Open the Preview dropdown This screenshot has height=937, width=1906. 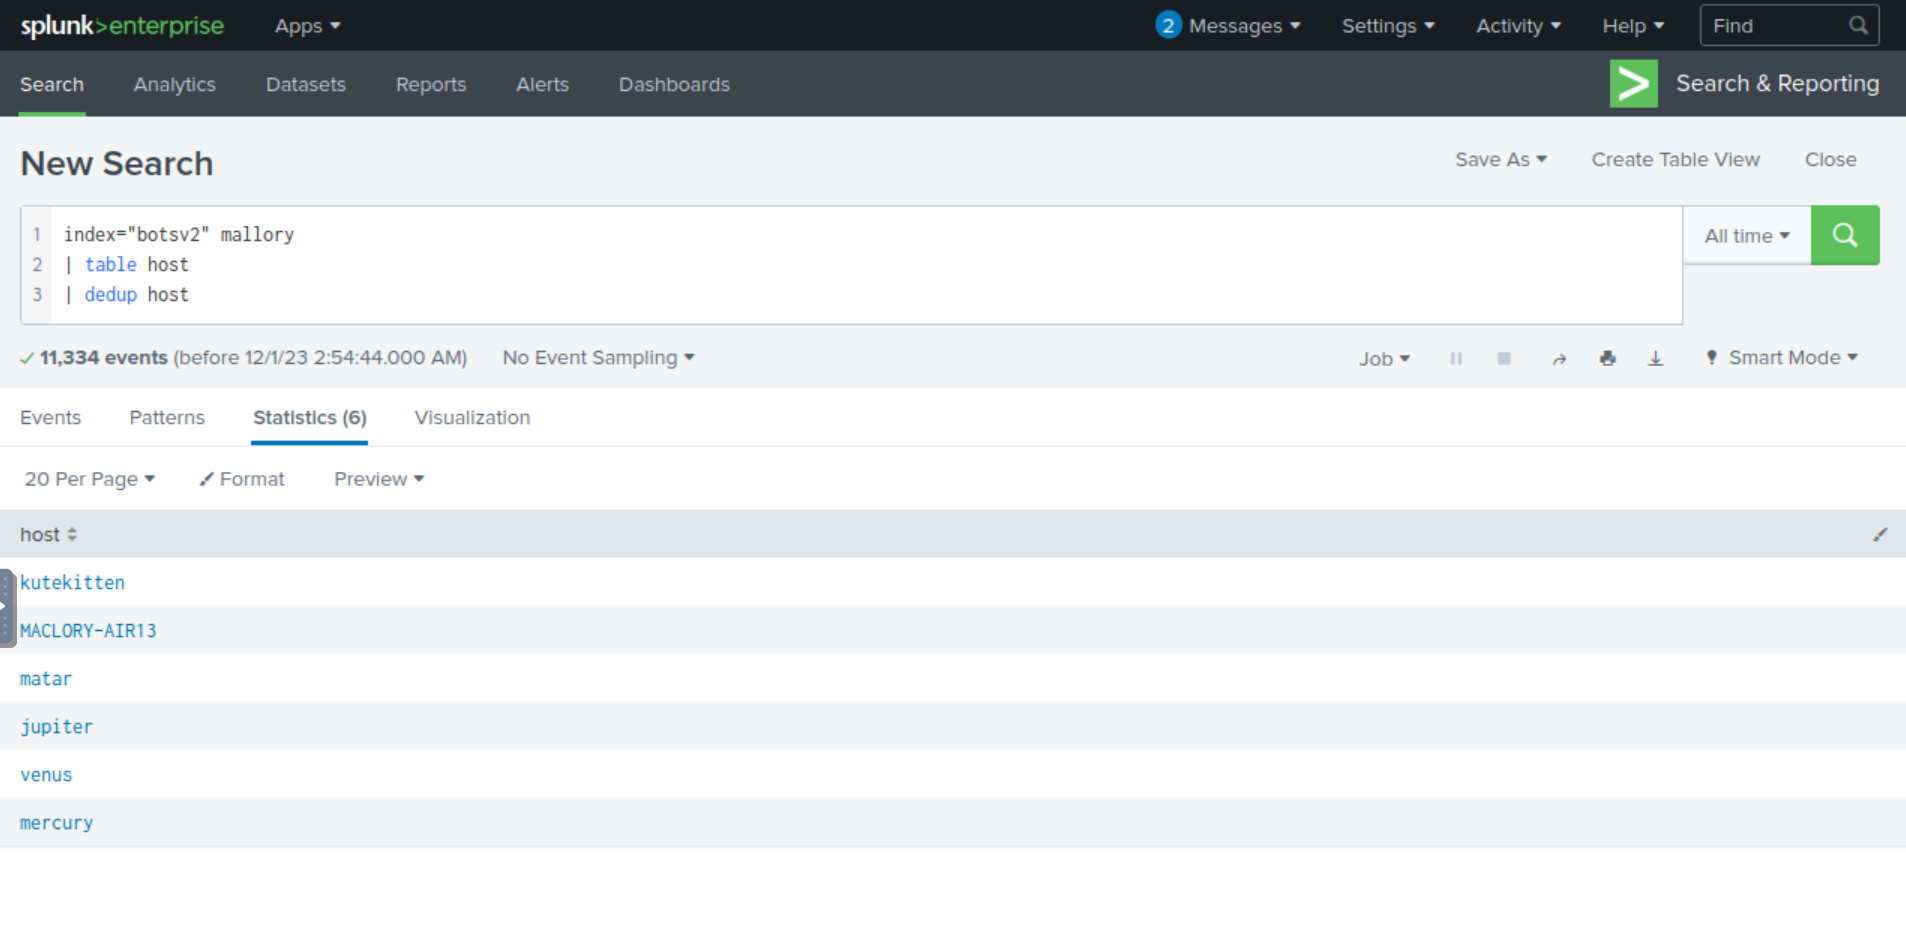379,479
